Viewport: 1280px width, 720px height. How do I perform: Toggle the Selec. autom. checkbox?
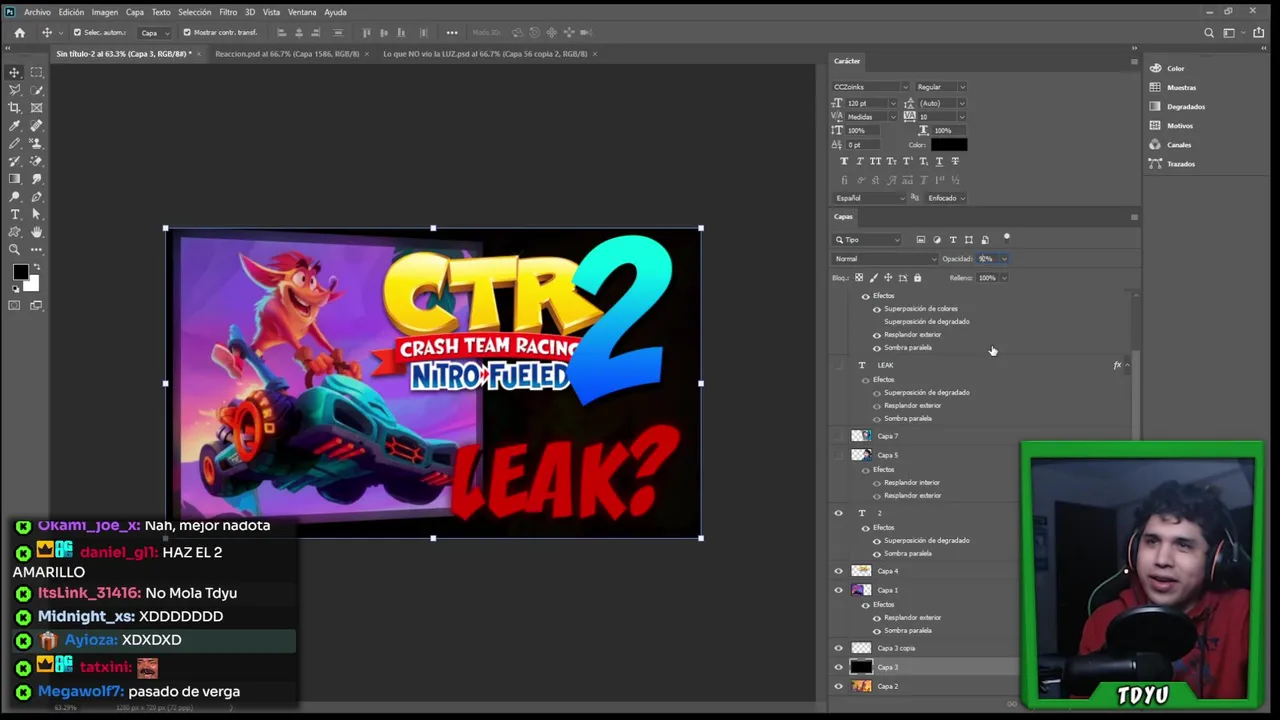click(77, 32)
